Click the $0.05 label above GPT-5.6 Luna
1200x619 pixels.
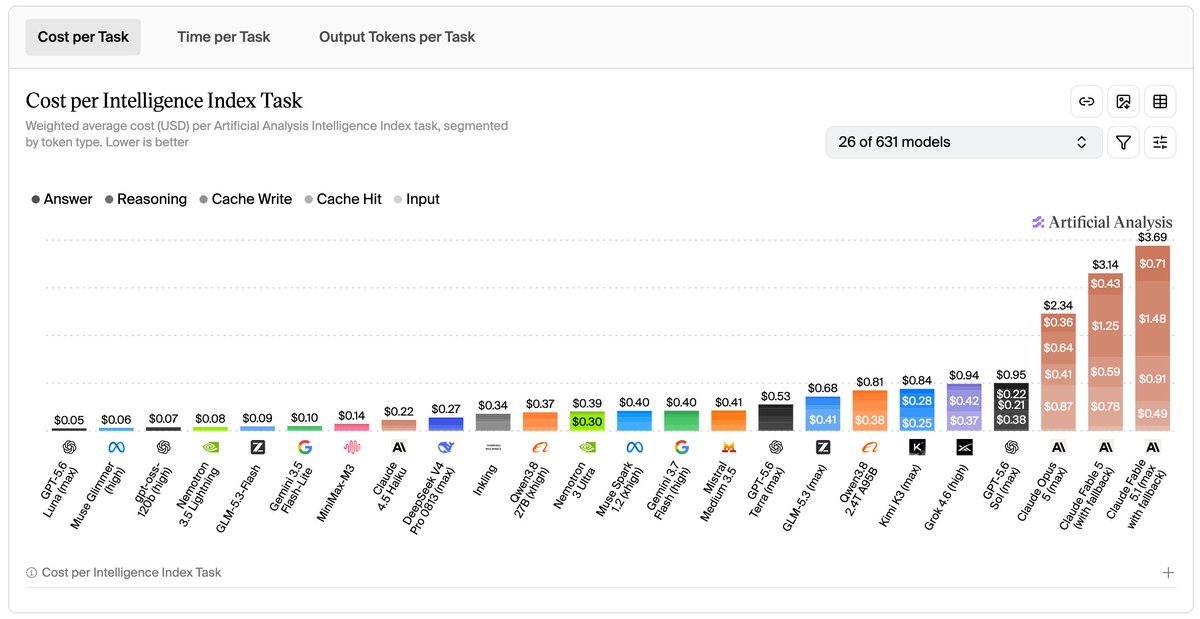69,421
